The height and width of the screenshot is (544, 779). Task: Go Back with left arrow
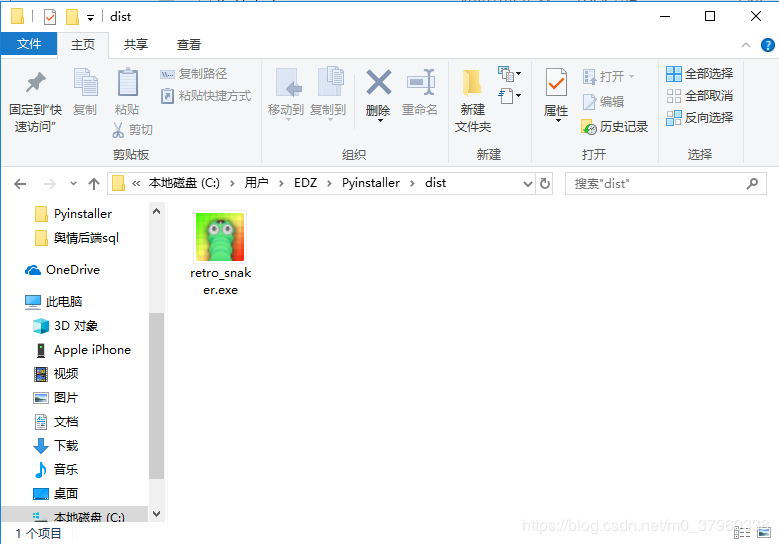pos(20,184)
